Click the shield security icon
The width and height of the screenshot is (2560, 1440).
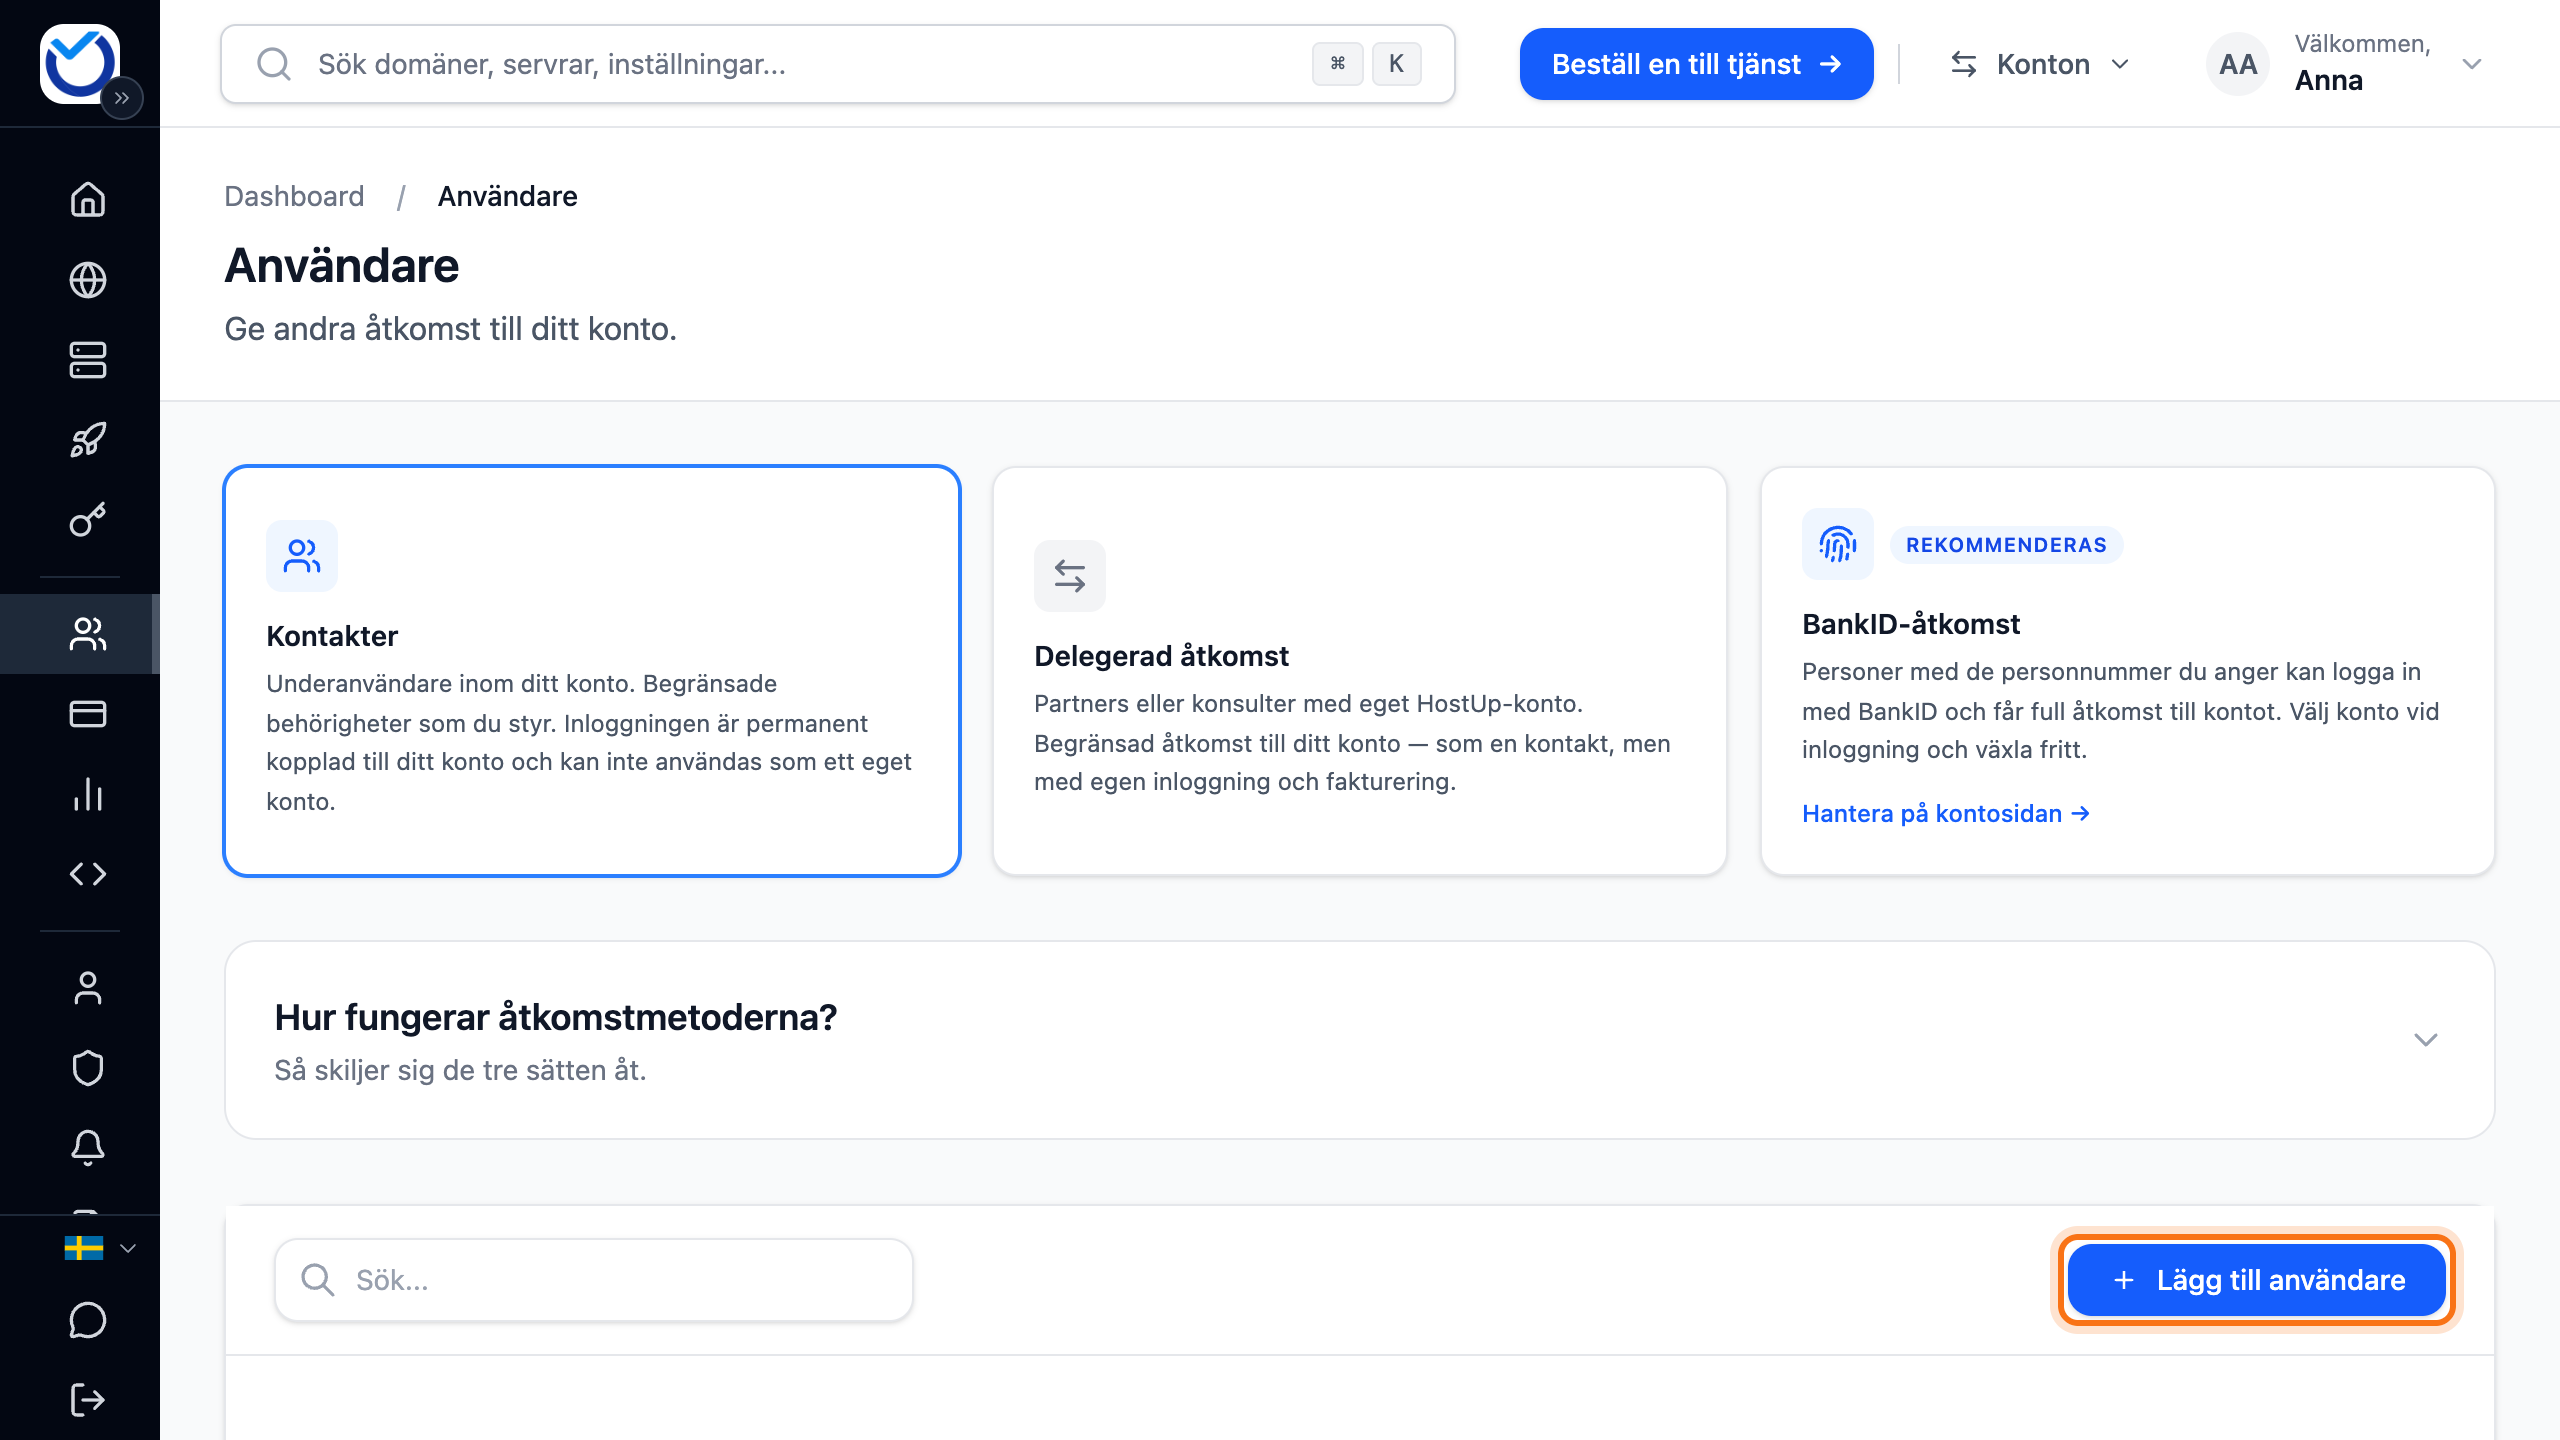click(88, 1068)
